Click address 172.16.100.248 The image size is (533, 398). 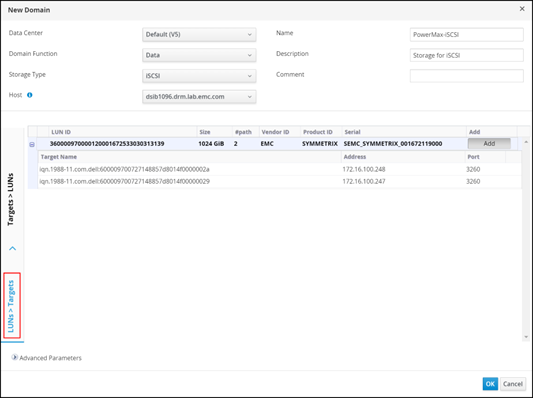point(364,169)
